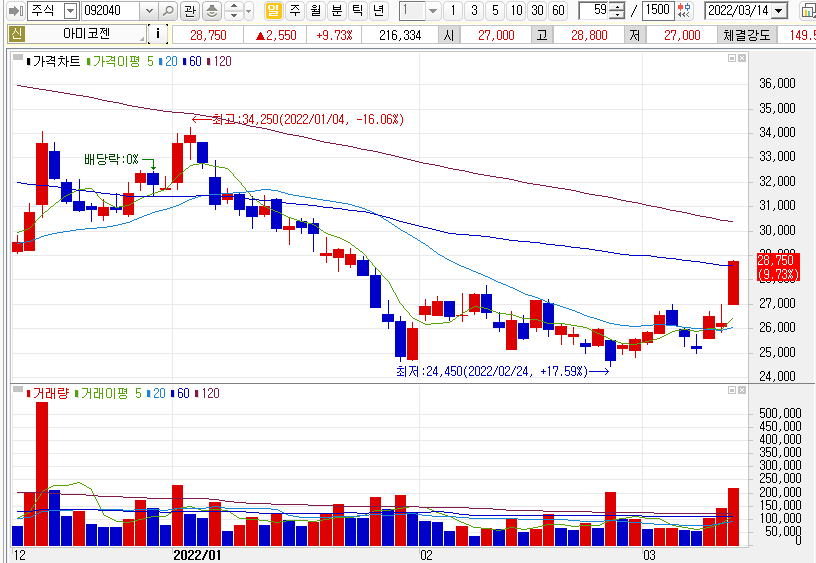
Task: Click the price chart panel close icon
Action: pos(742,58)
